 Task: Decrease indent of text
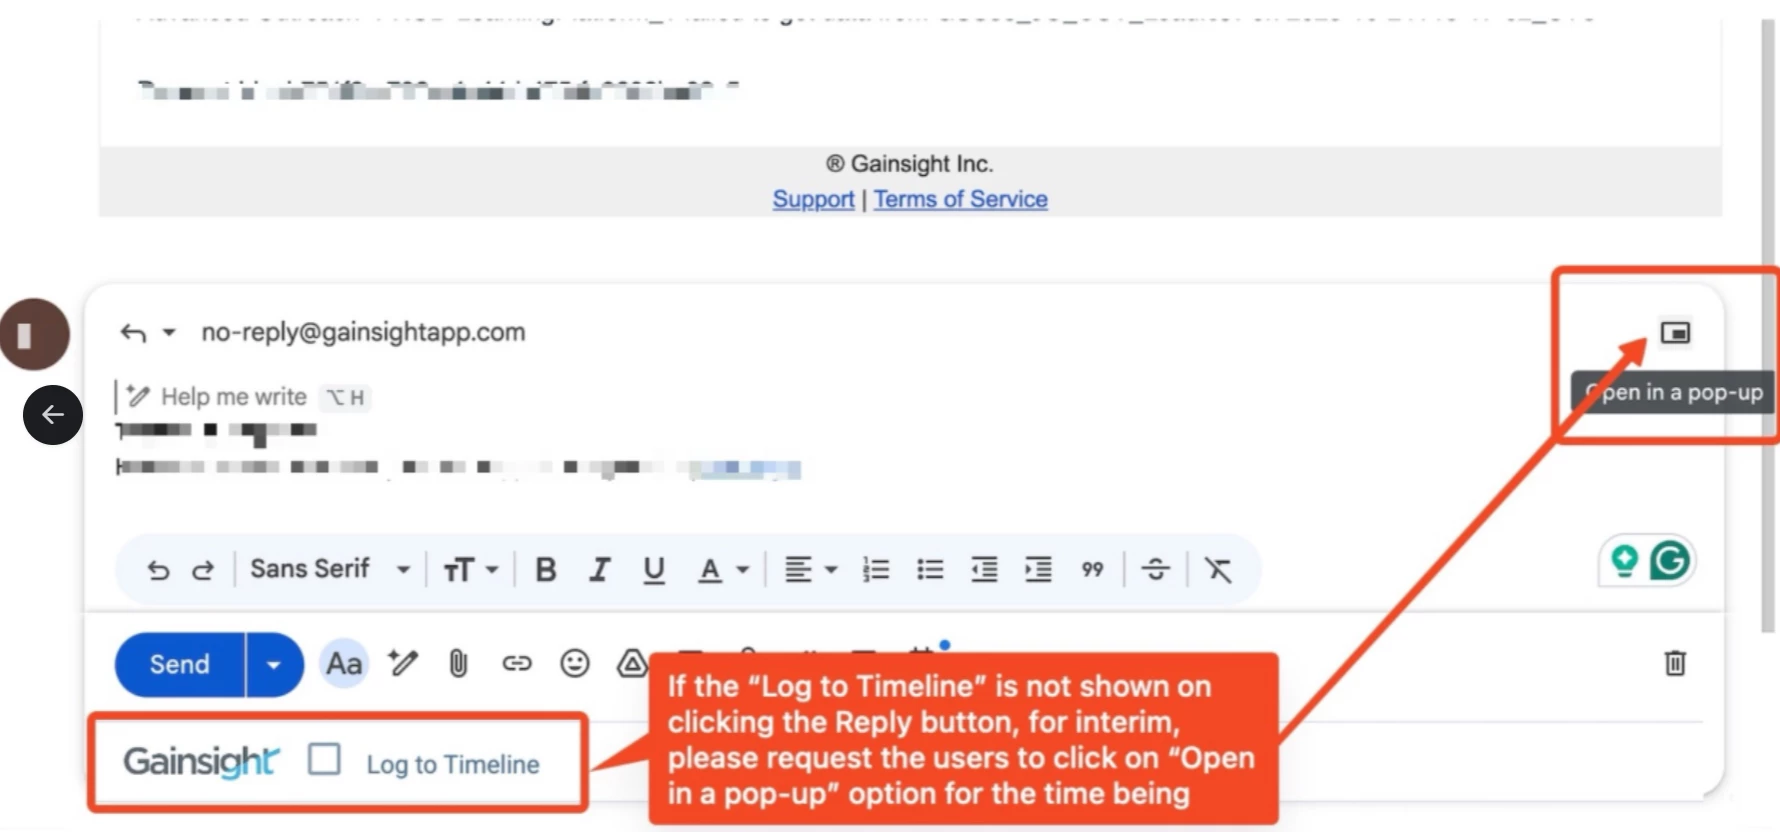click(x=984, y=570)
